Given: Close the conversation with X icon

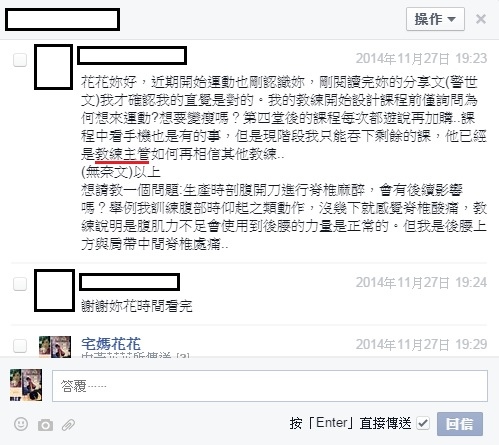Looking at the screenshot, I should (x=481, y=19).
